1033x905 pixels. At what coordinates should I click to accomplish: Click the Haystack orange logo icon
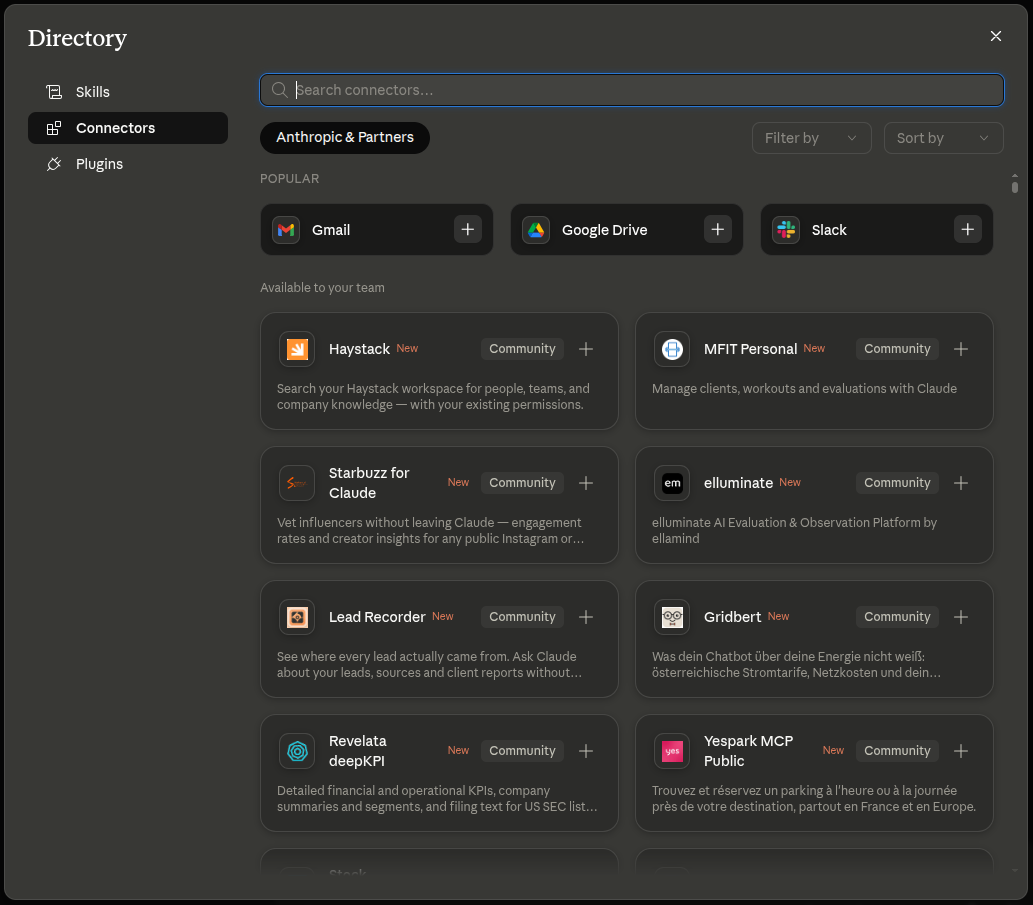point(297,349)
